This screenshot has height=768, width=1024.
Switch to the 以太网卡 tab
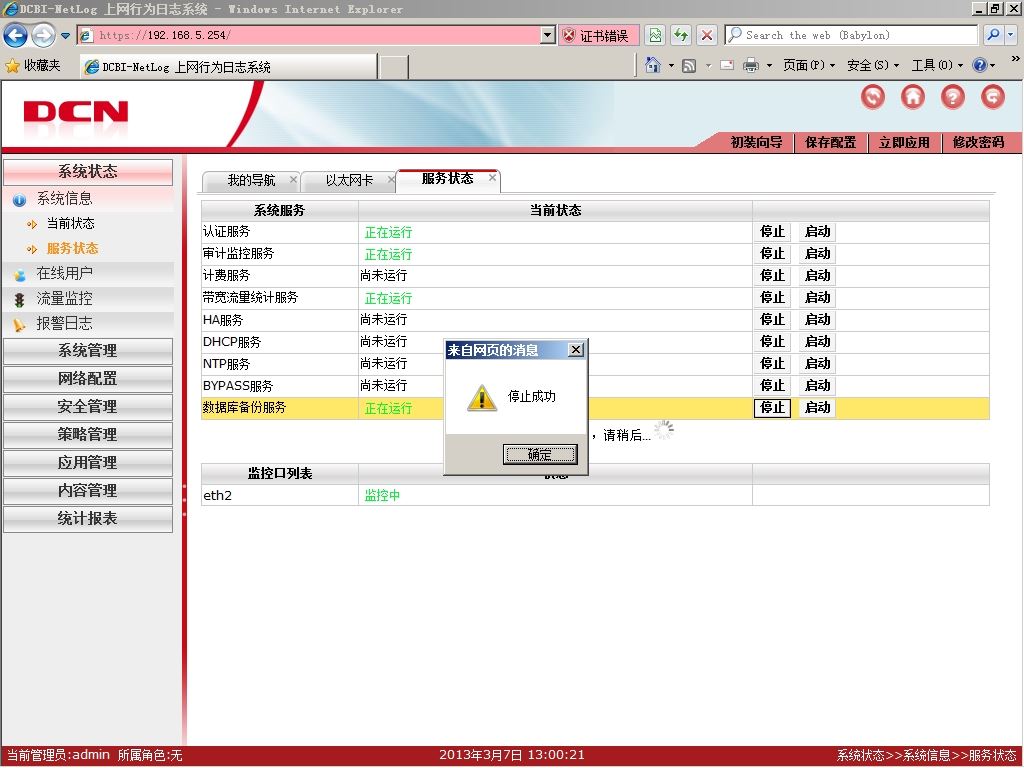349,180
